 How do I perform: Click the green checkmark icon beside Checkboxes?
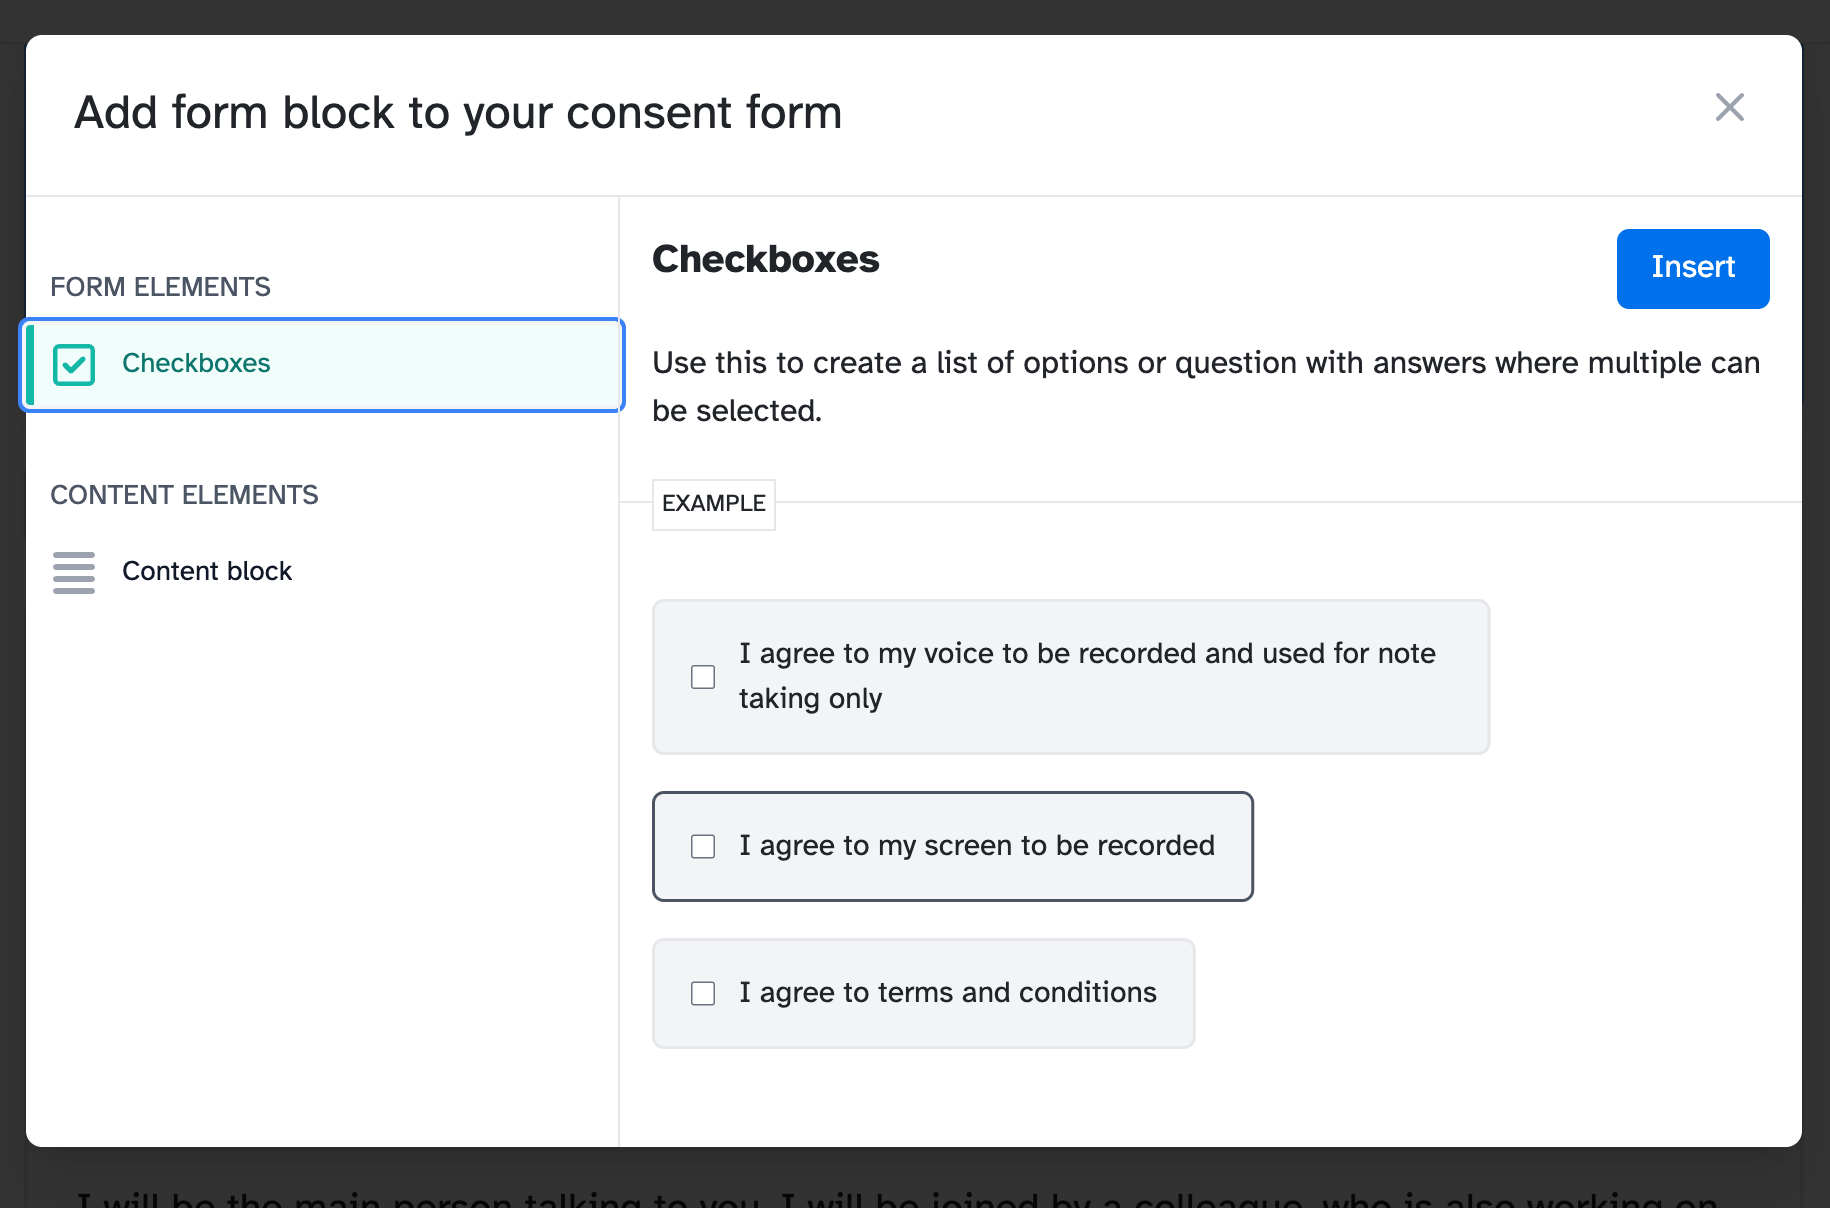[74, 365]
